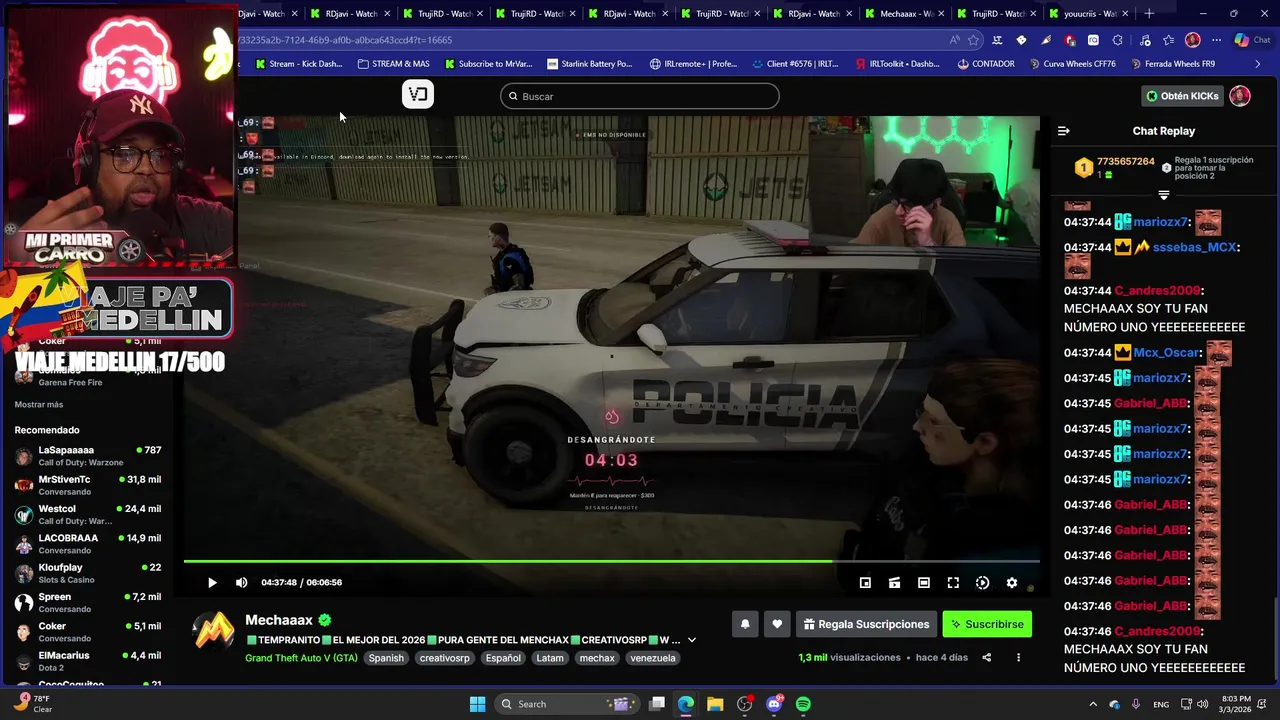Open ElMacarius recommended channel

click(88, 661)
